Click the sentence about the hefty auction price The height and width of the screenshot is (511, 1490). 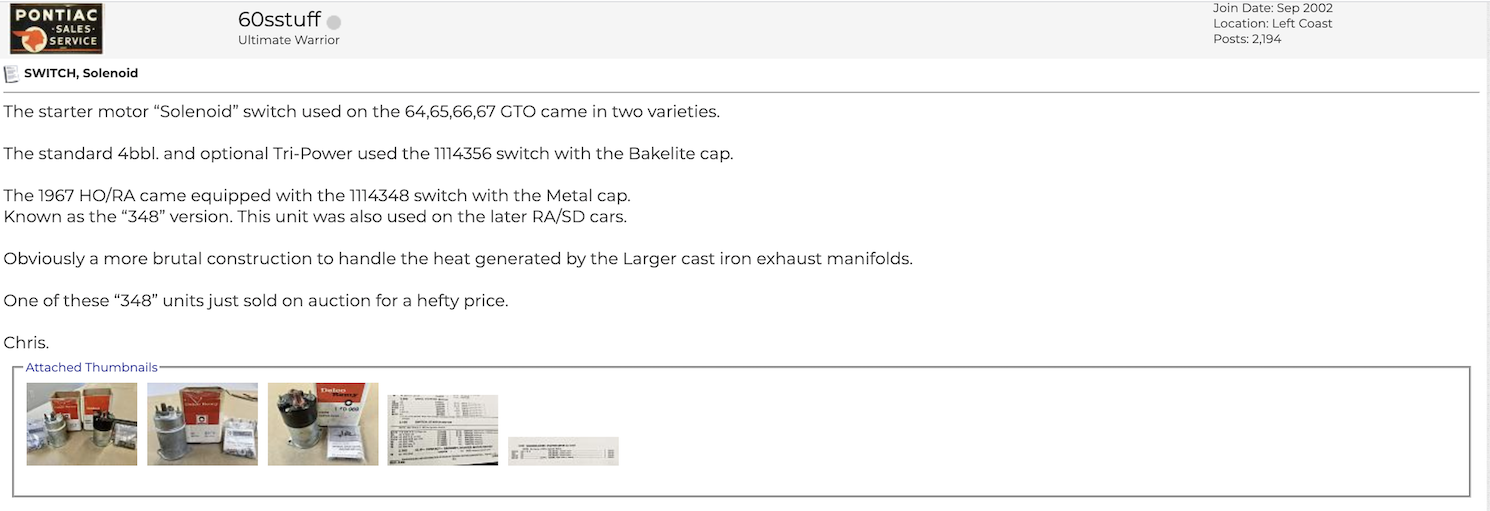256,301
